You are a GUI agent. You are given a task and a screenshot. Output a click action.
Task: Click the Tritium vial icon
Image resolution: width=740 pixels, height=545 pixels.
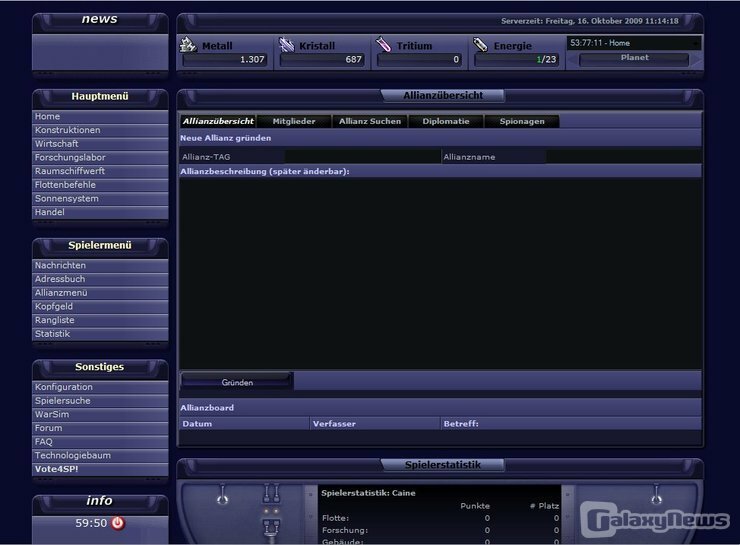coord(383,44)
